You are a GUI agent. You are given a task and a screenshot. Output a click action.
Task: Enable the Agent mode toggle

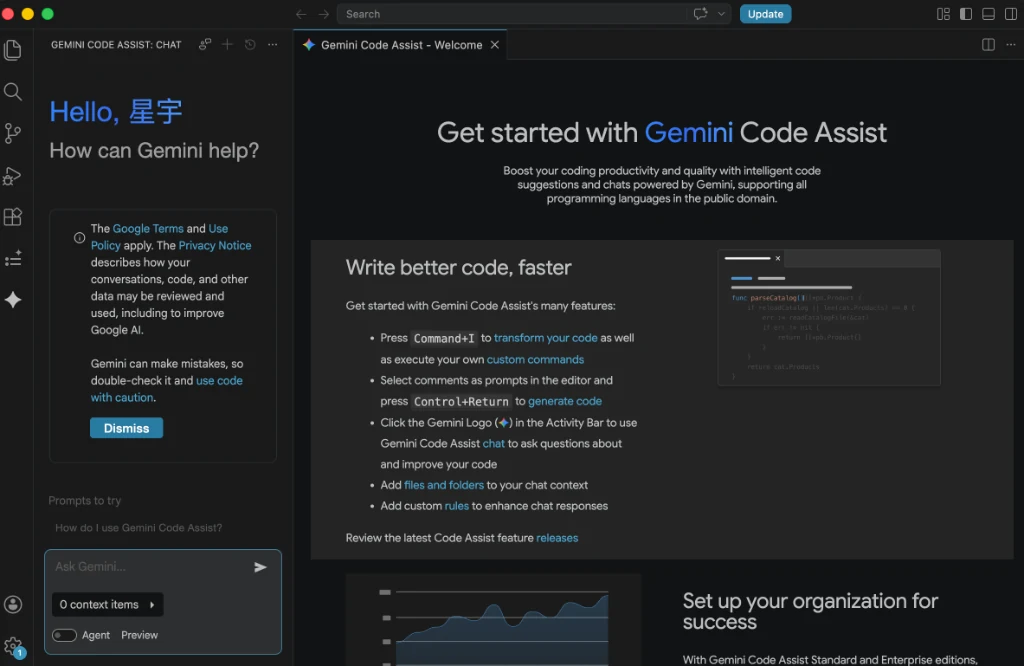[x=64, y=635]
